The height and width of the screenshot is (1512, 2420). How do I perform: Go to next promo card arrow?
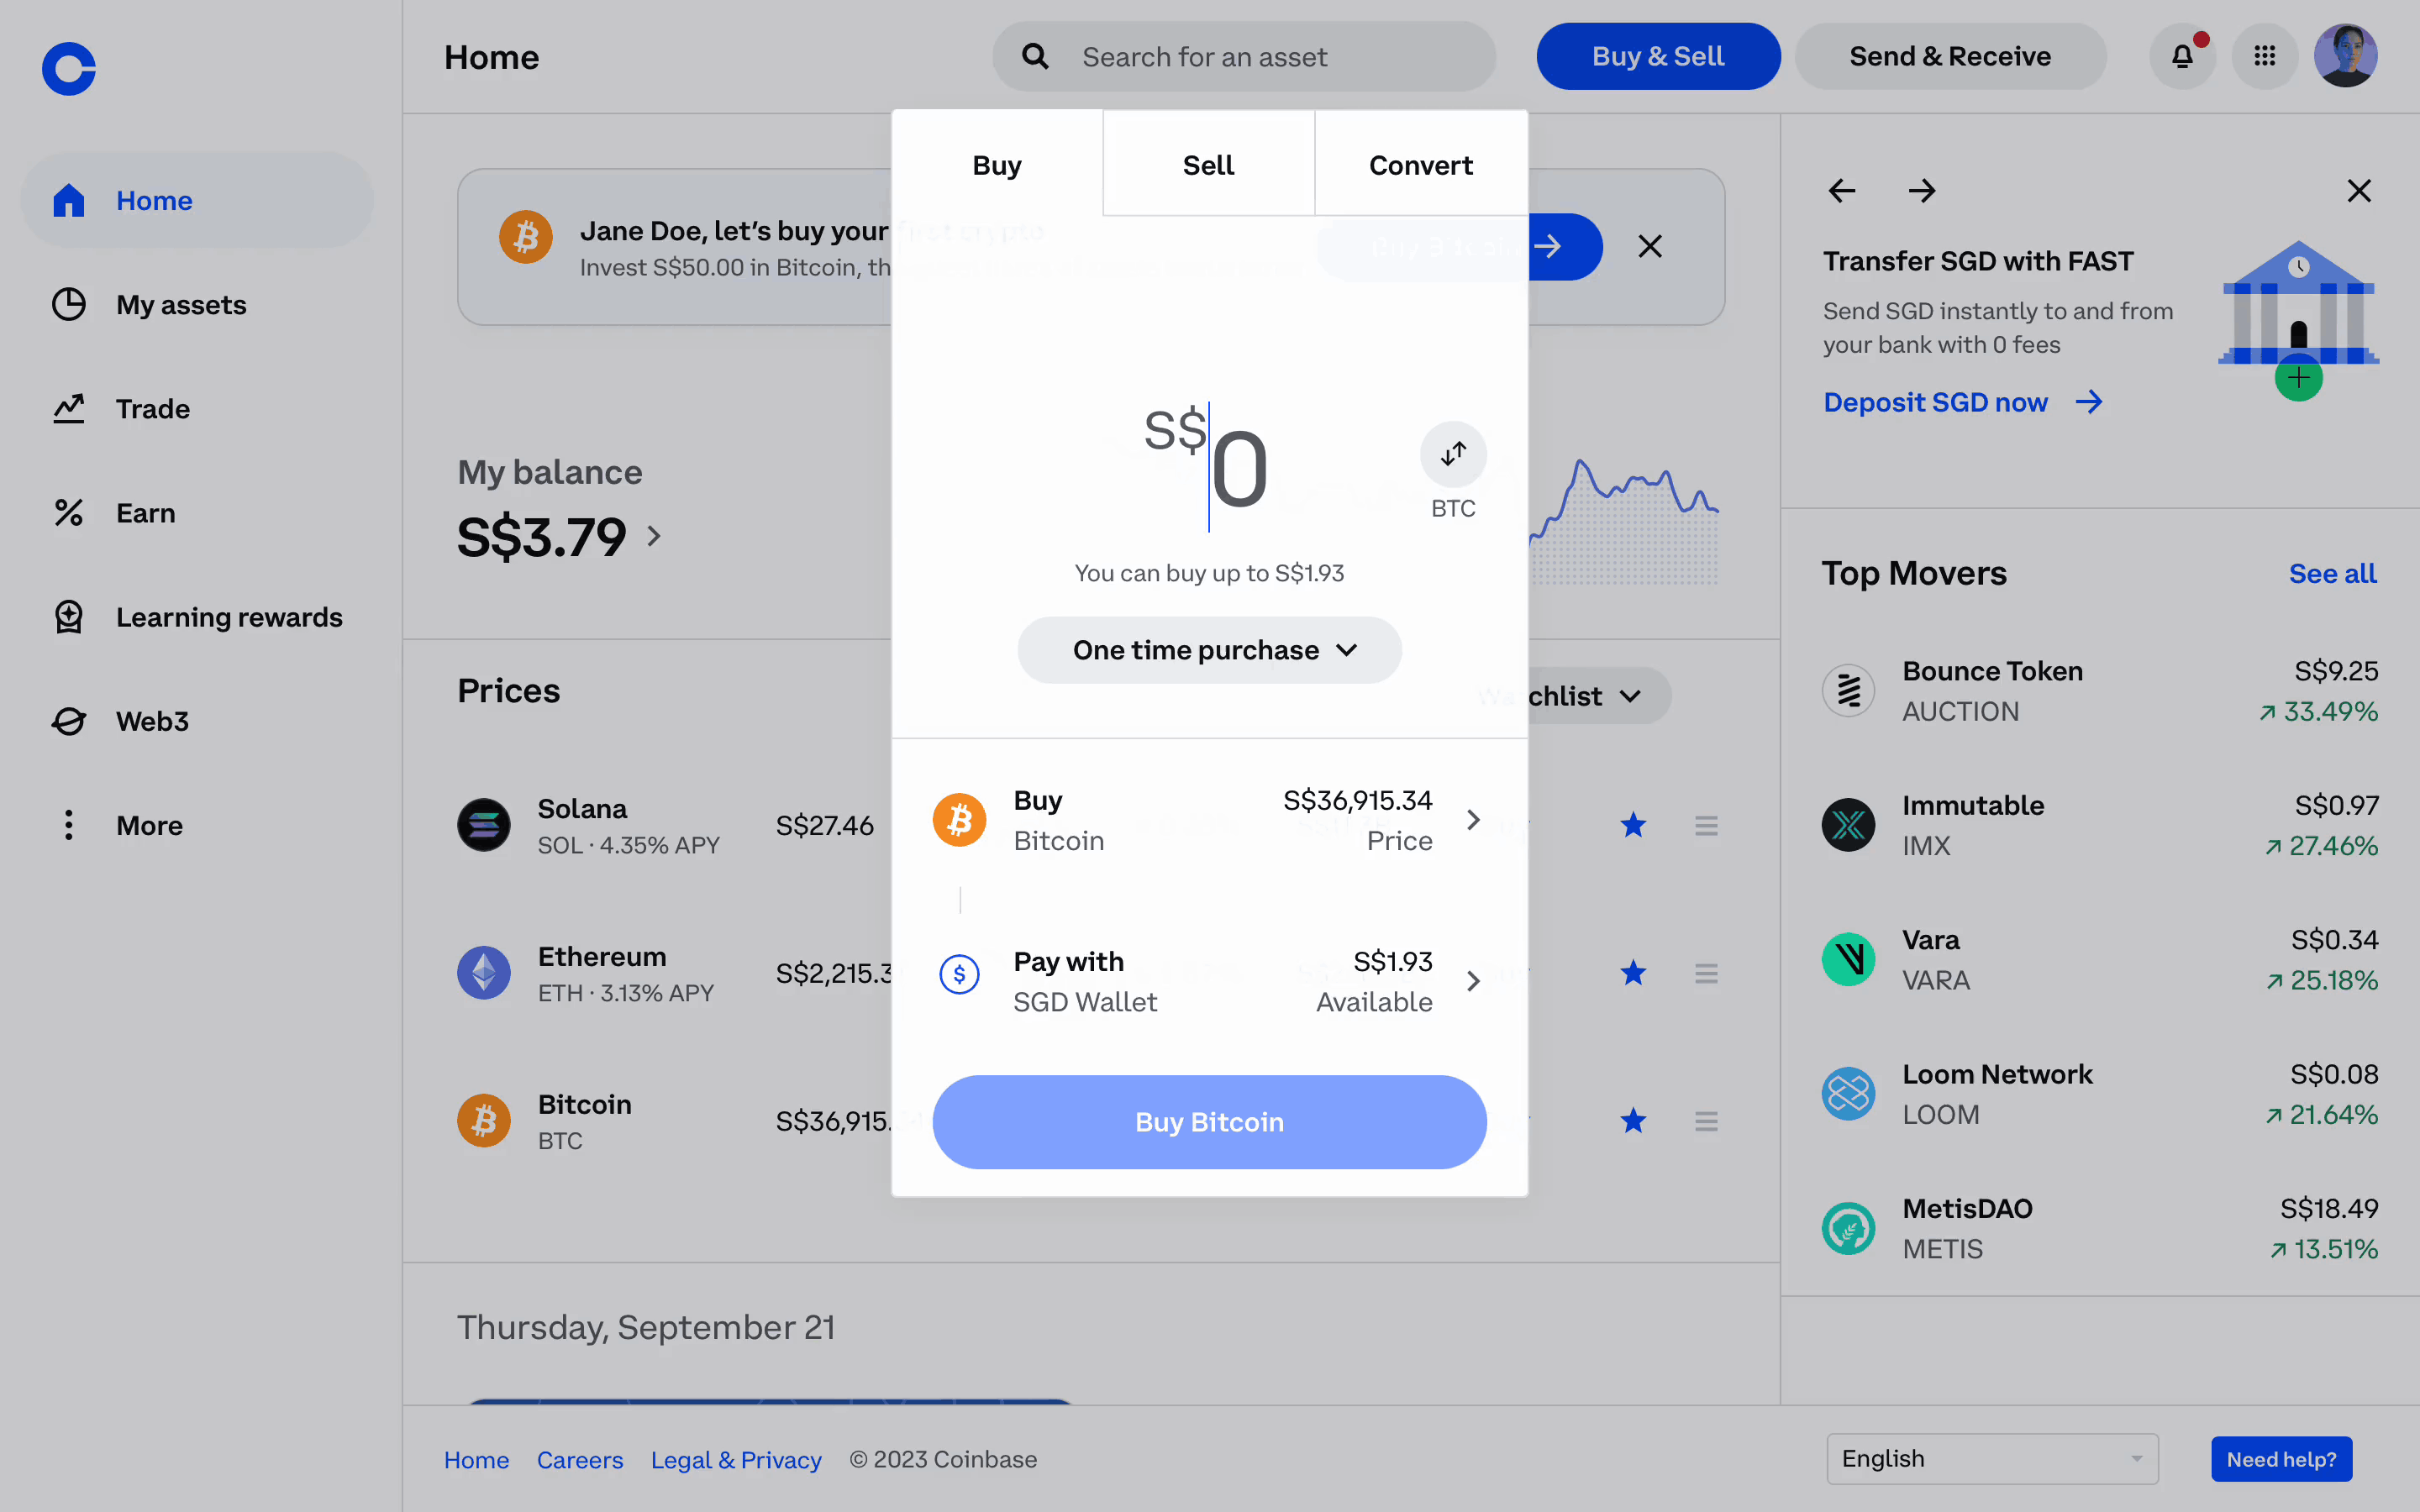click(1921, 191)
